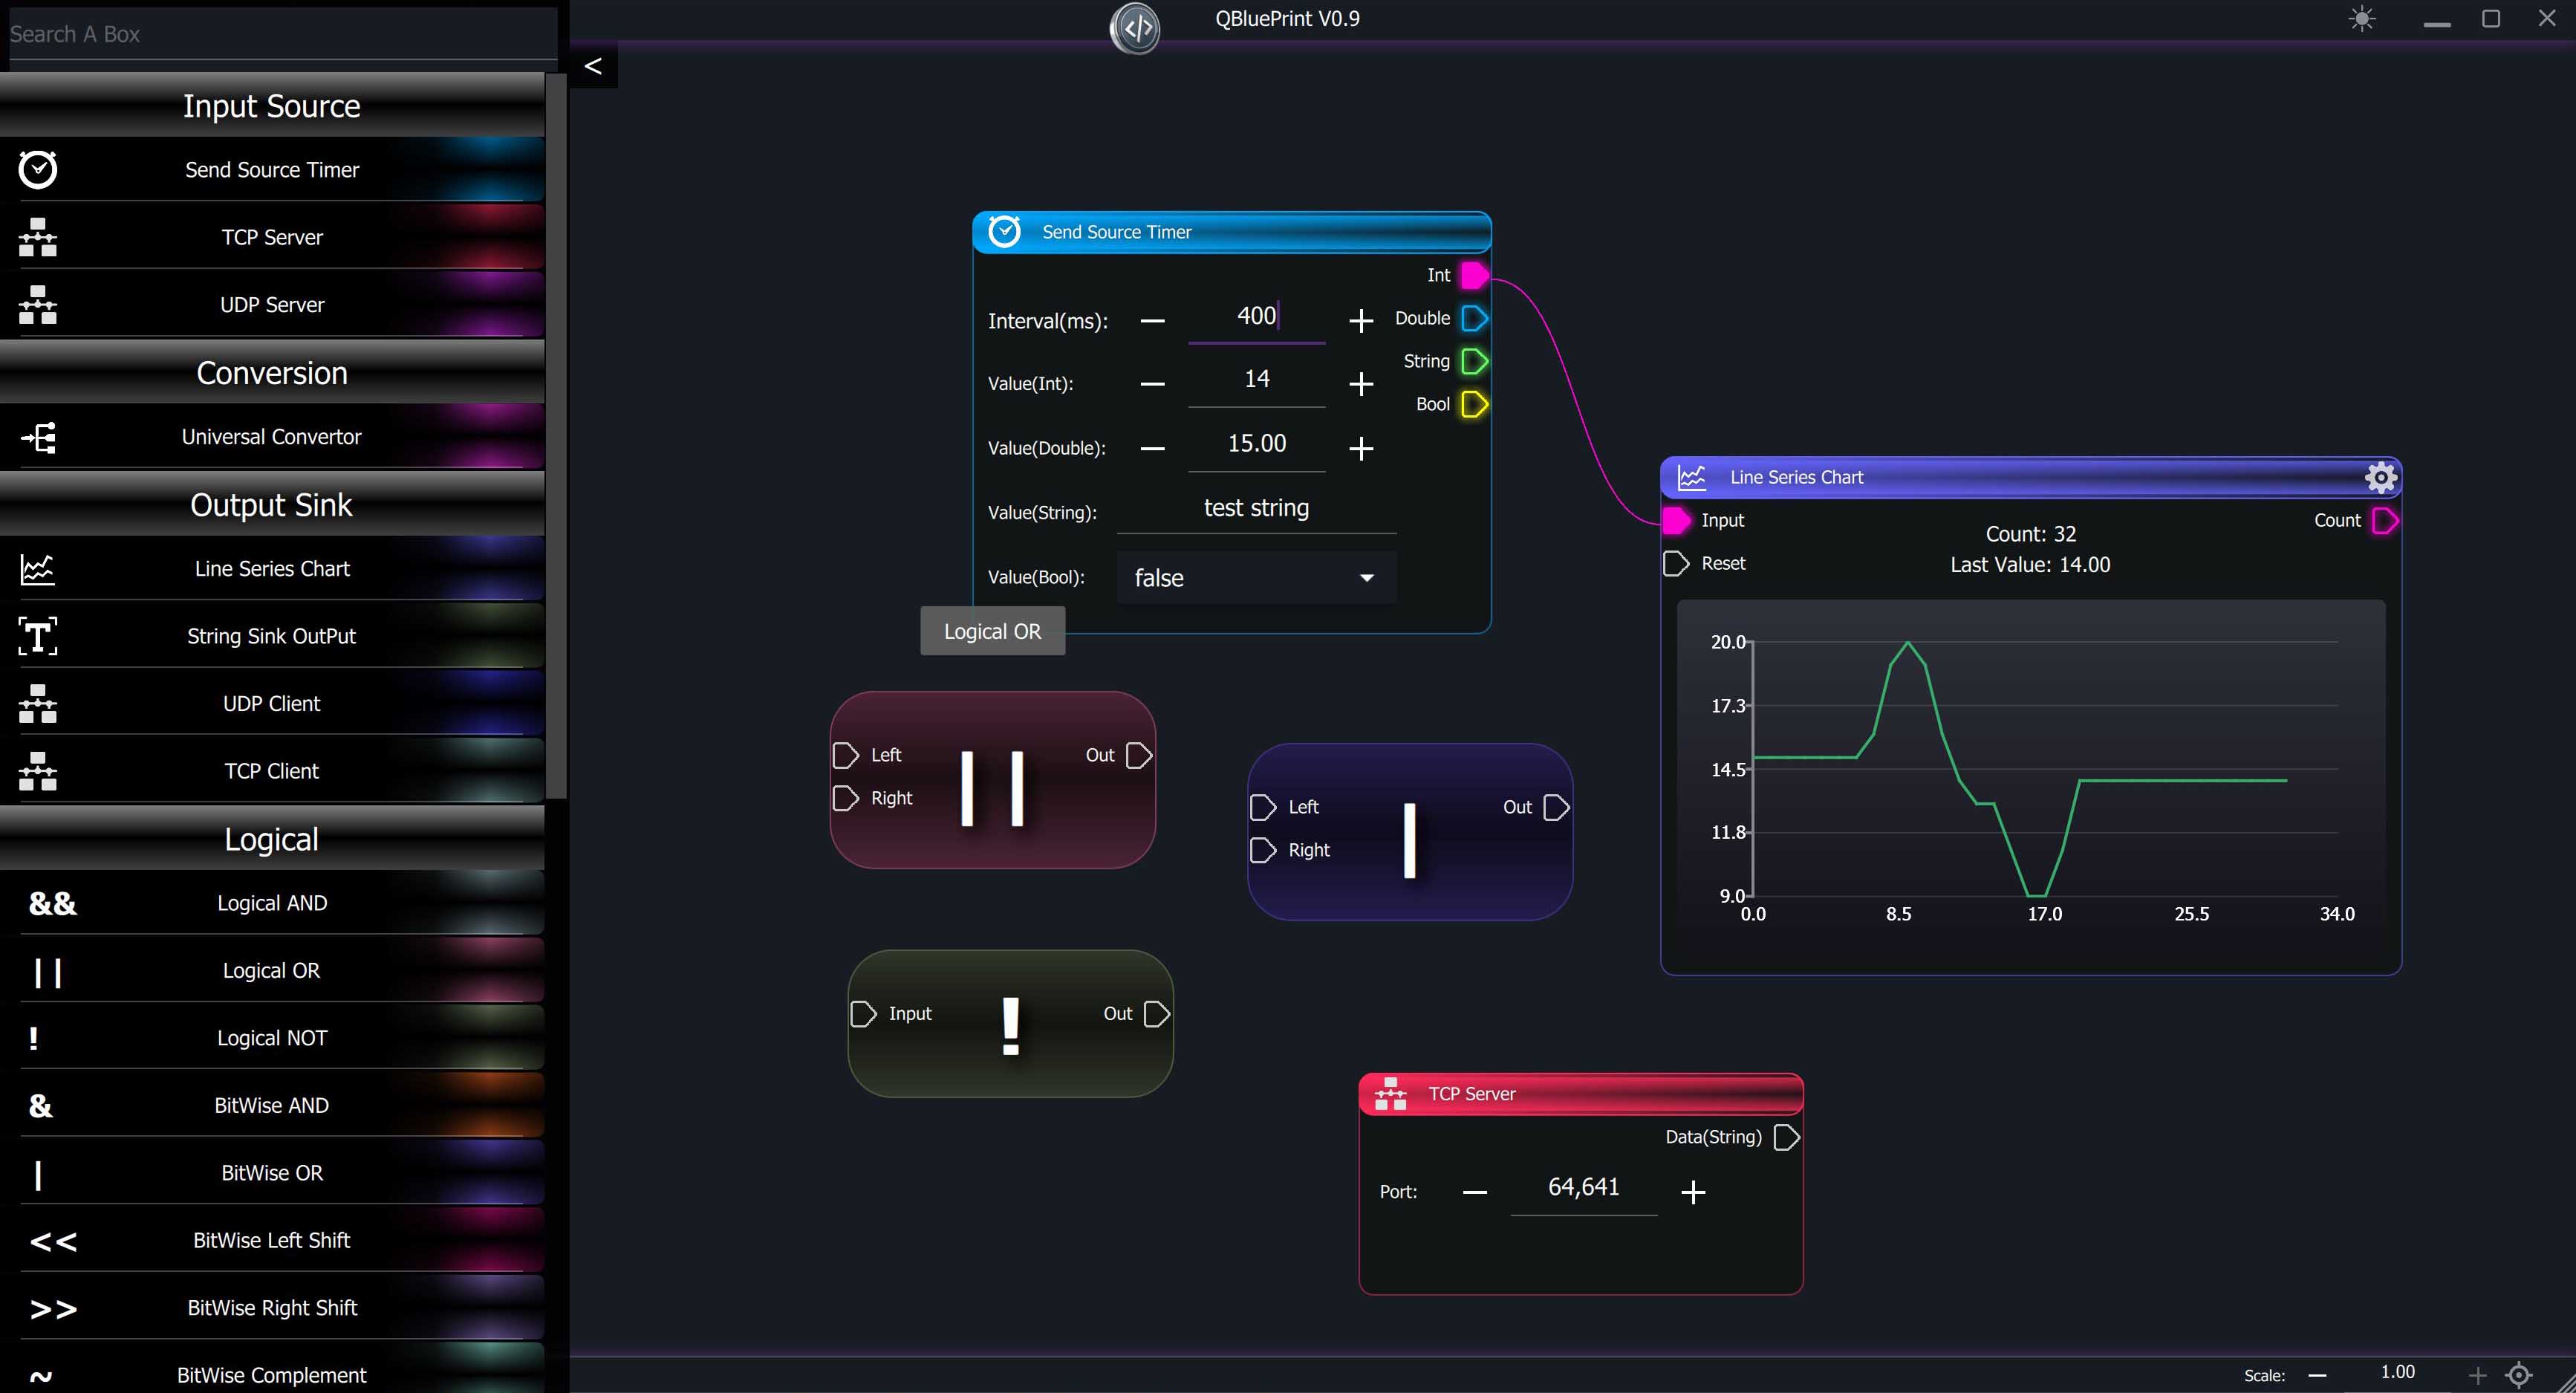Open the Value(Bool) false dropdown

(x=1256, y=578)
